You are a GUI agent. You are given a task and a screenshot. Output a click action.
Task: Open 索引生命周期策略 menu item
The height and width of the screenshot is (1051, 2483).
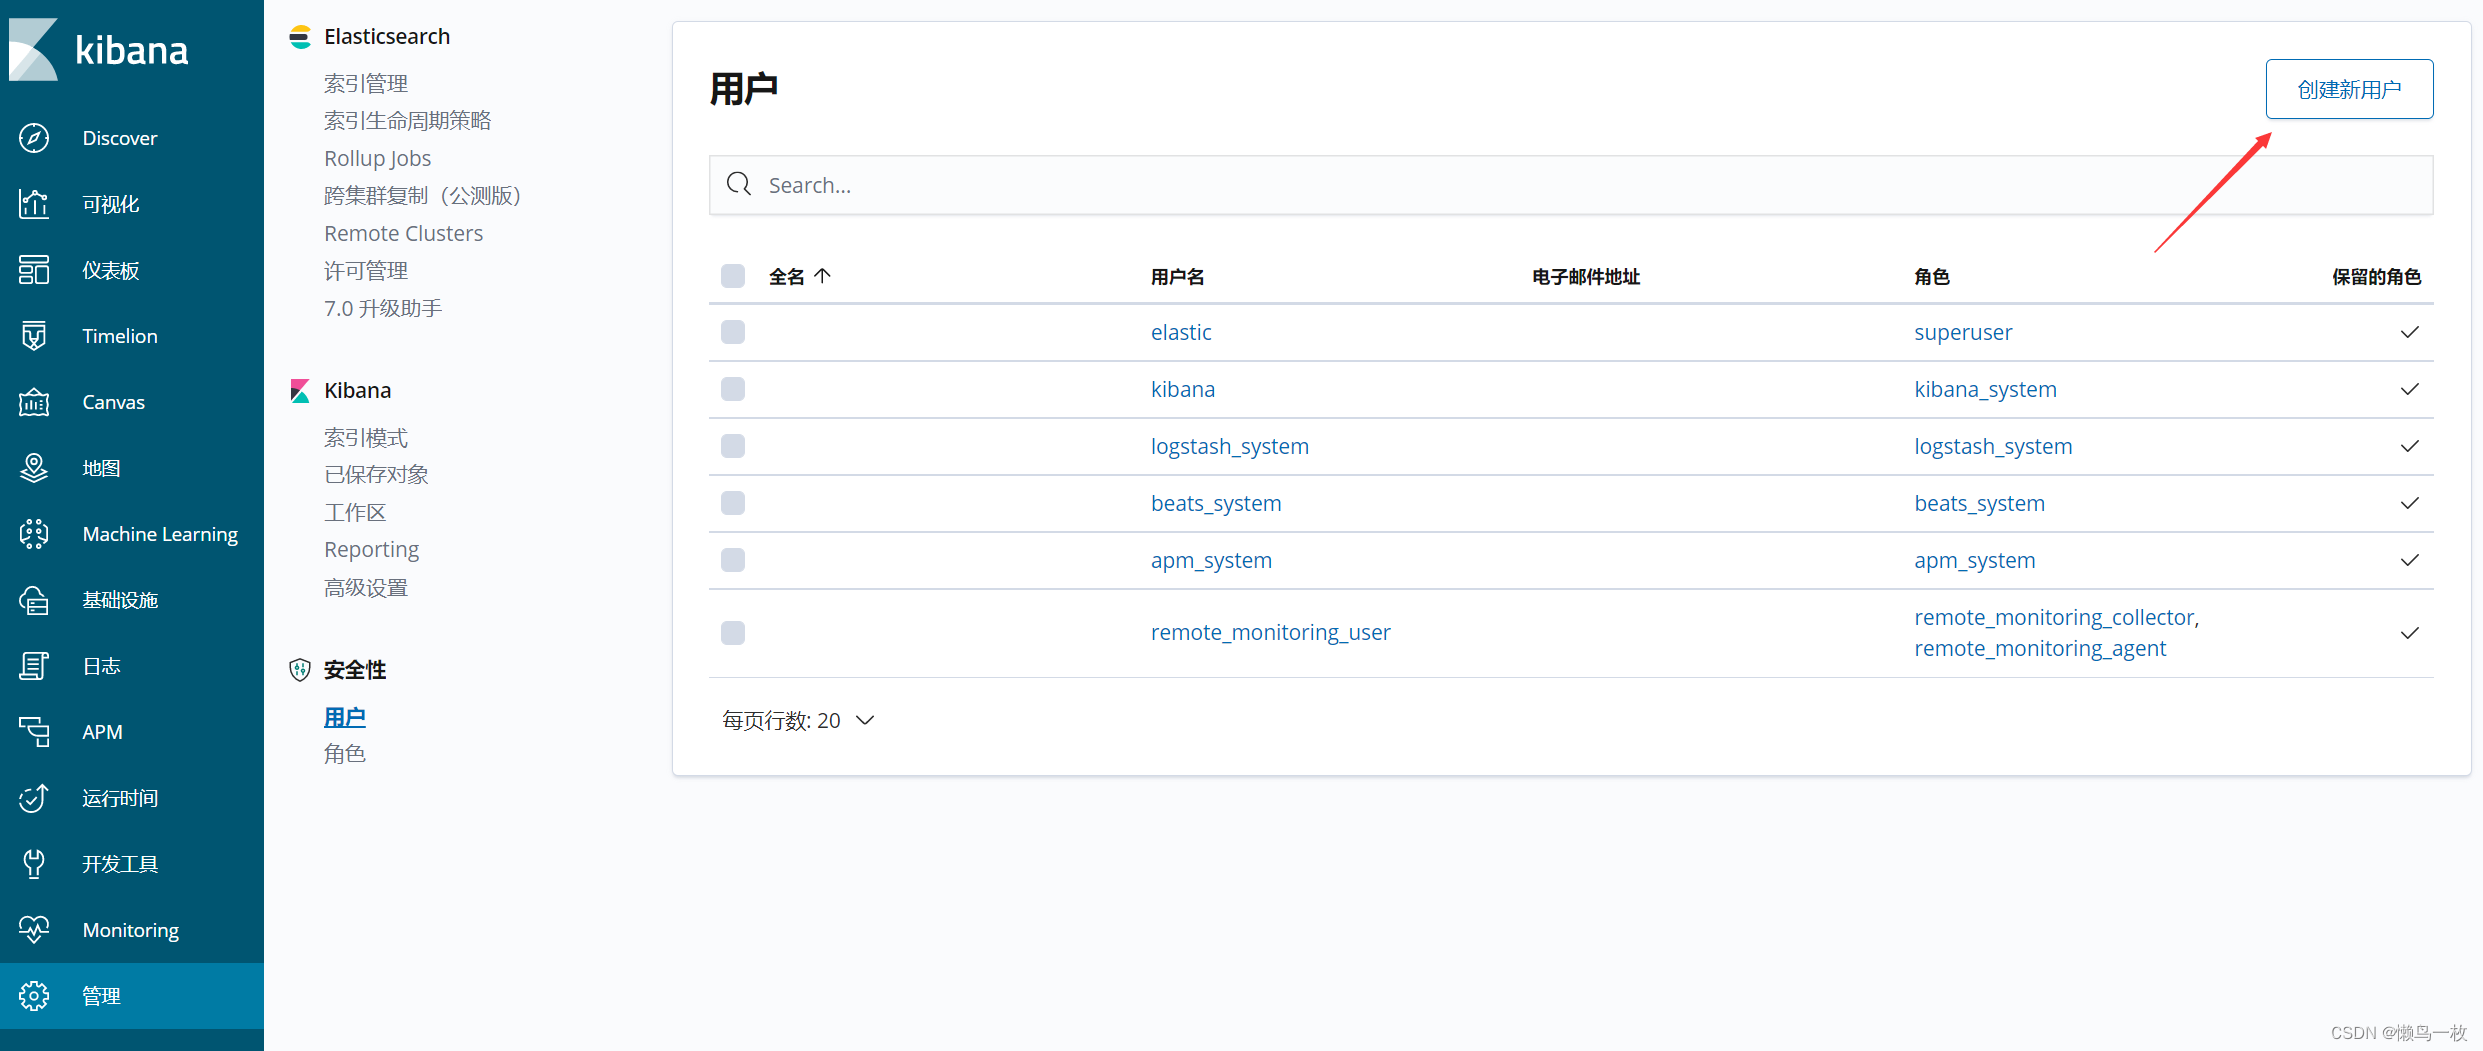[x=408, y=121]
